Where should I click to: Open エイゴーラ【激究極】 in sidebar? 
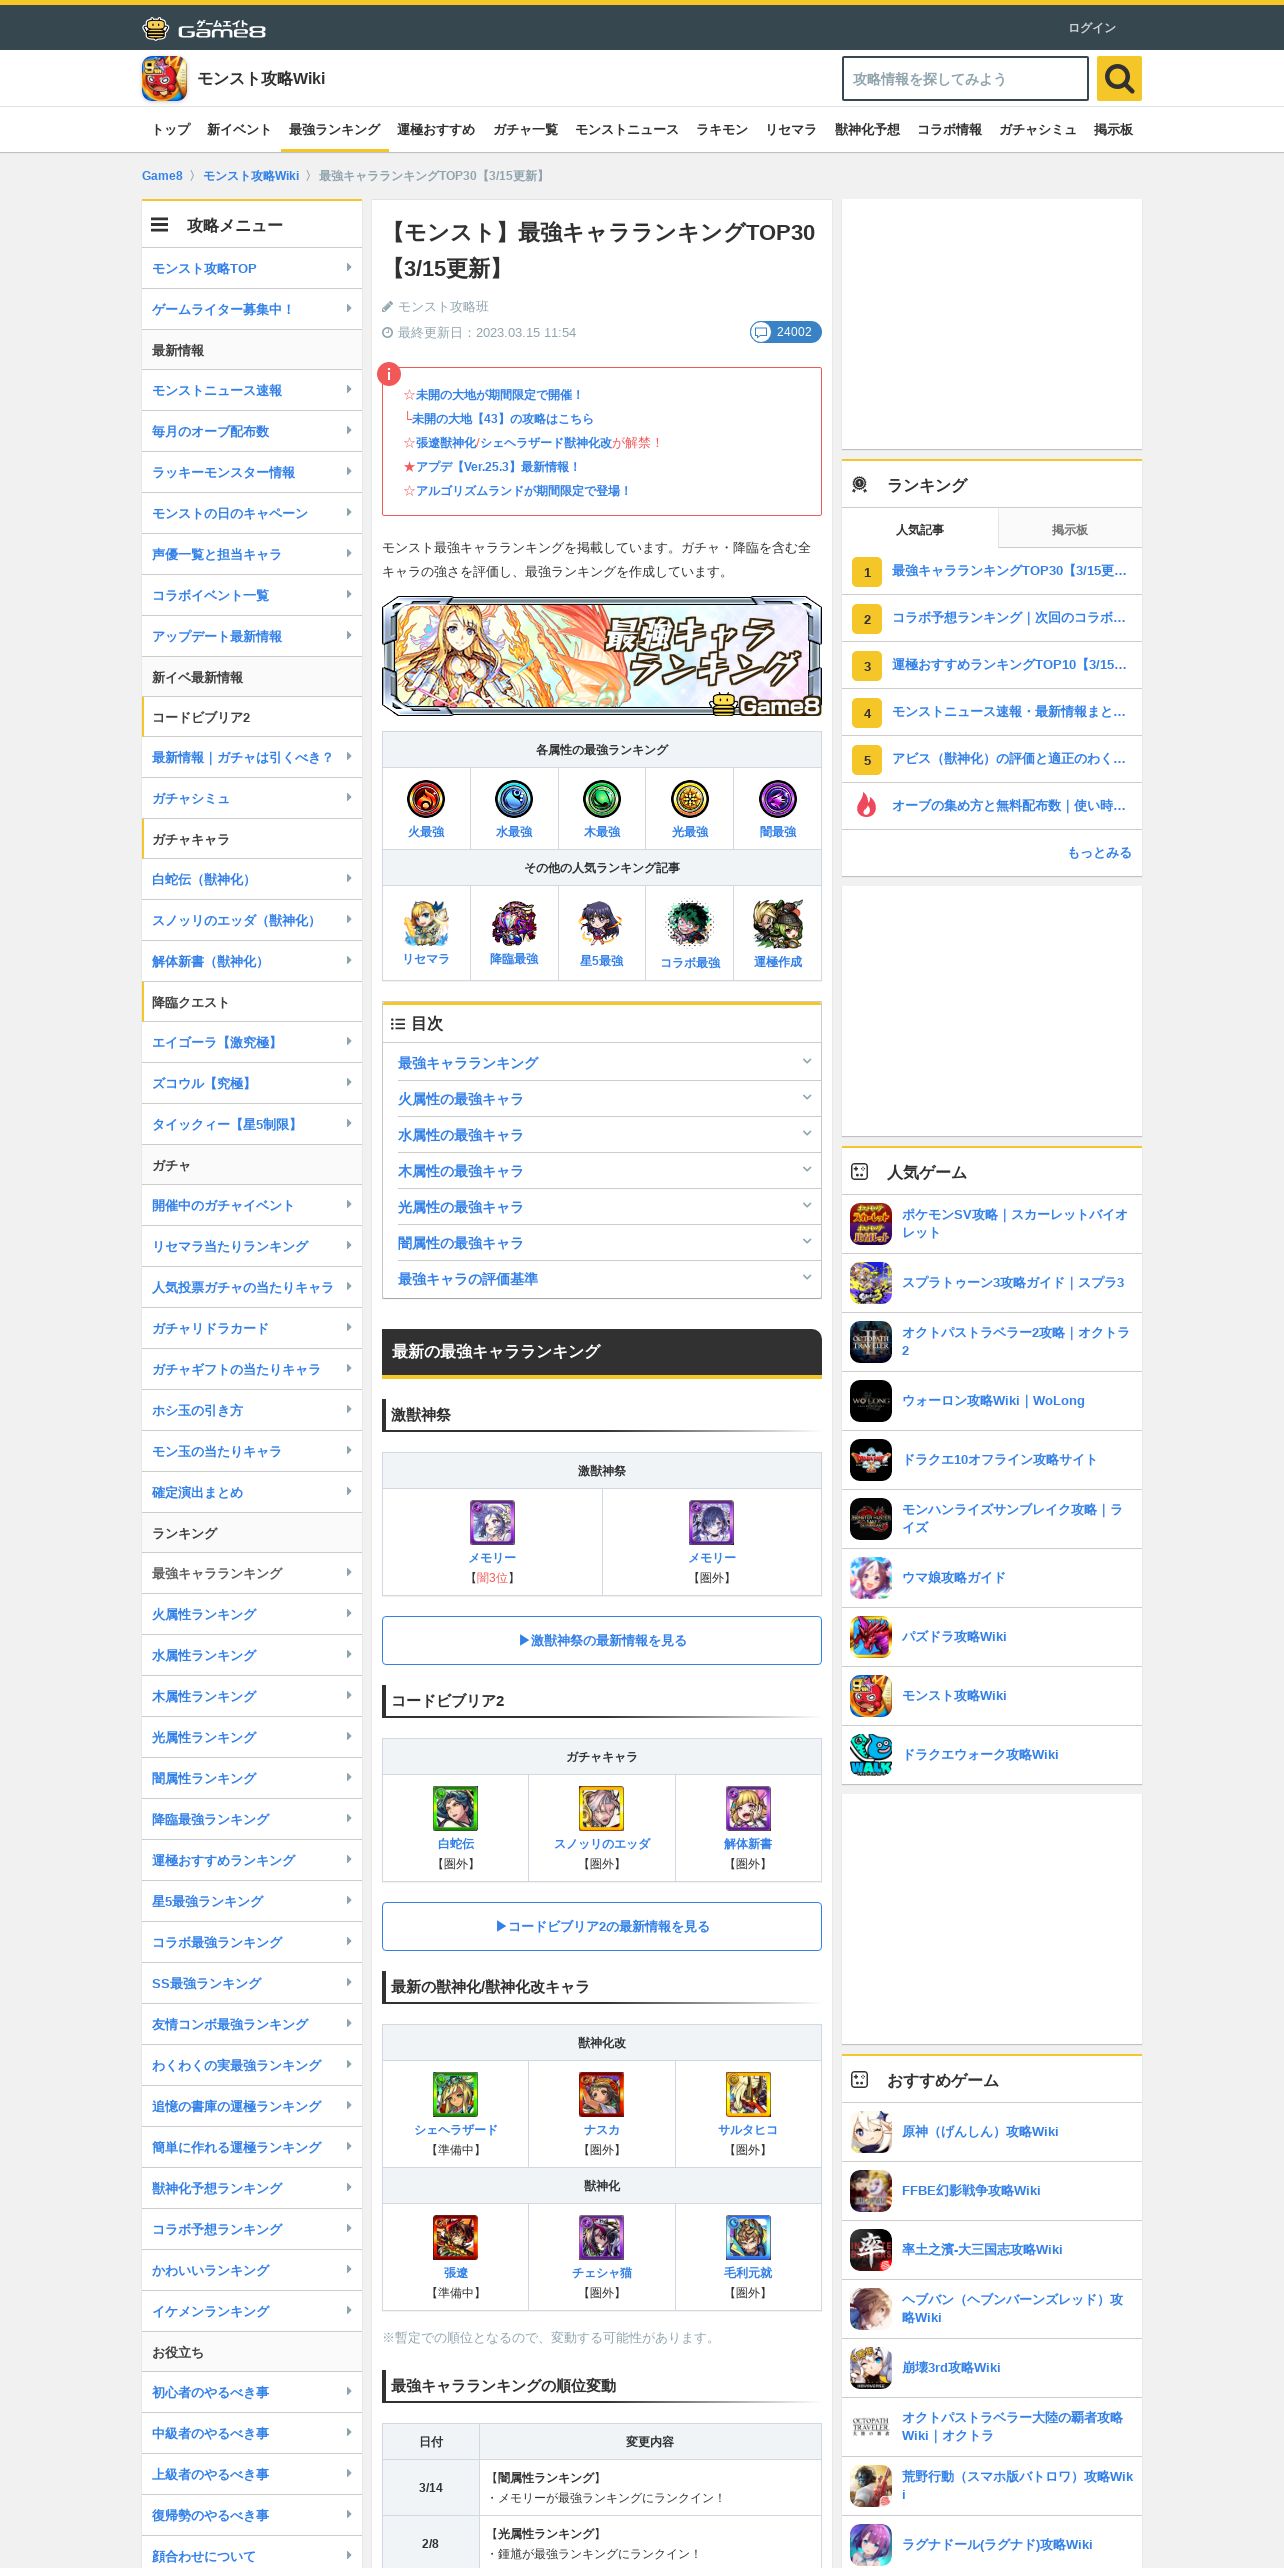[252, 1042]
